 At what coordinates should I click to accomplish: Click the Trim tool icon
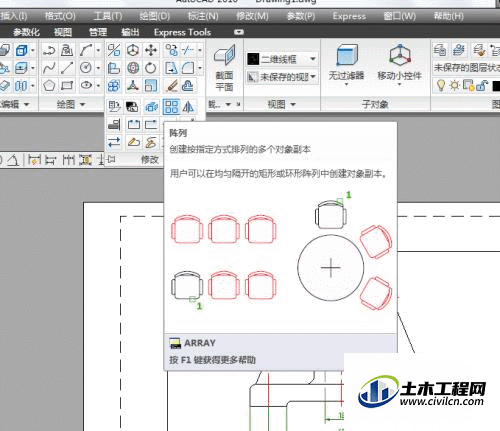(188, 51)
